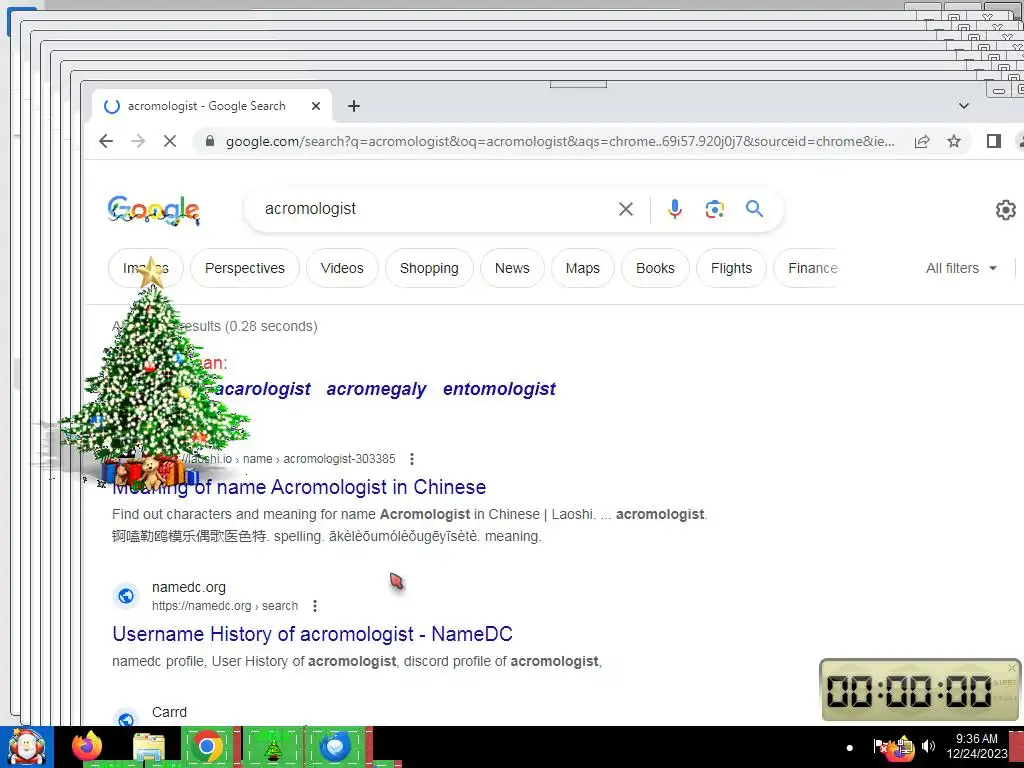Viewport: 1024px width, 768px height.
Task: Bookmark this page with the star icon
Action: click(954, 141)
